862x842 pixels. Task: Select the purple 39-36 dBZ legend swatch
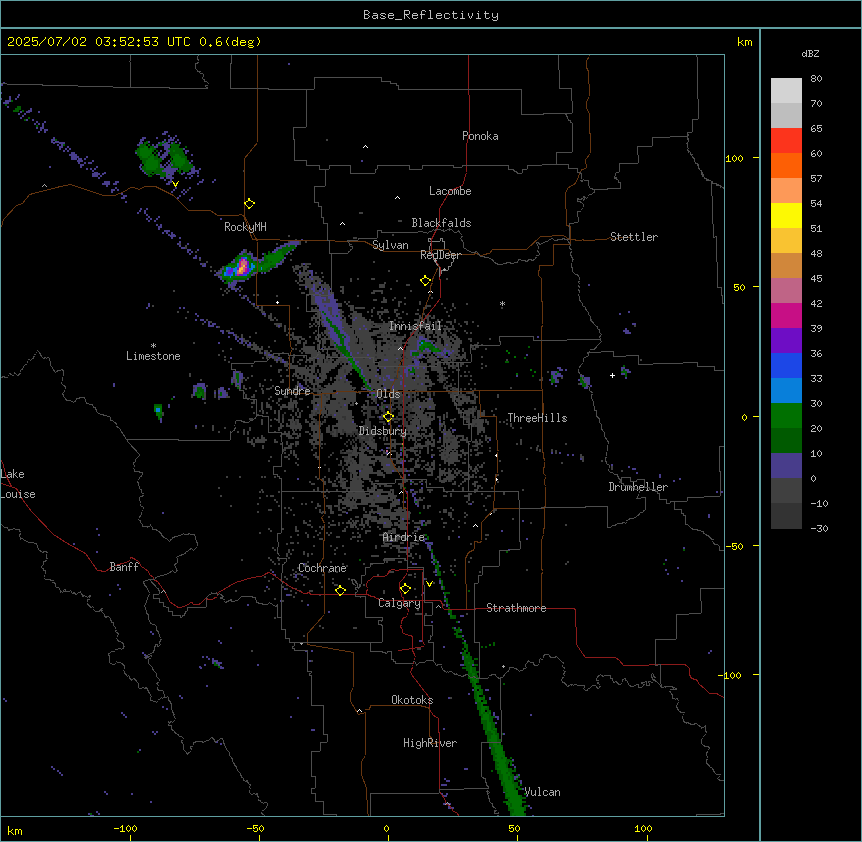[786, 341]
